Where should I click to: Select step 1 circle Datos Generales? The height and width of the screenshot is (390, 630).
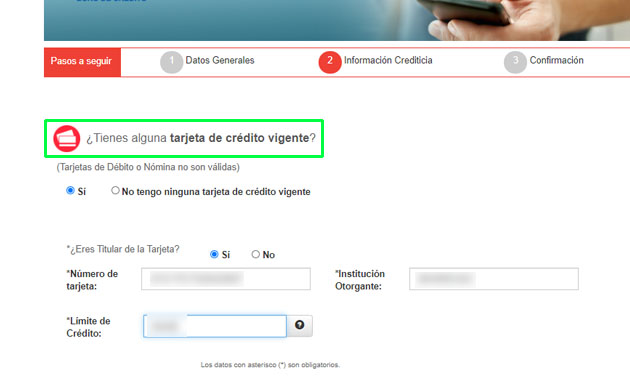tap(172, 62)
